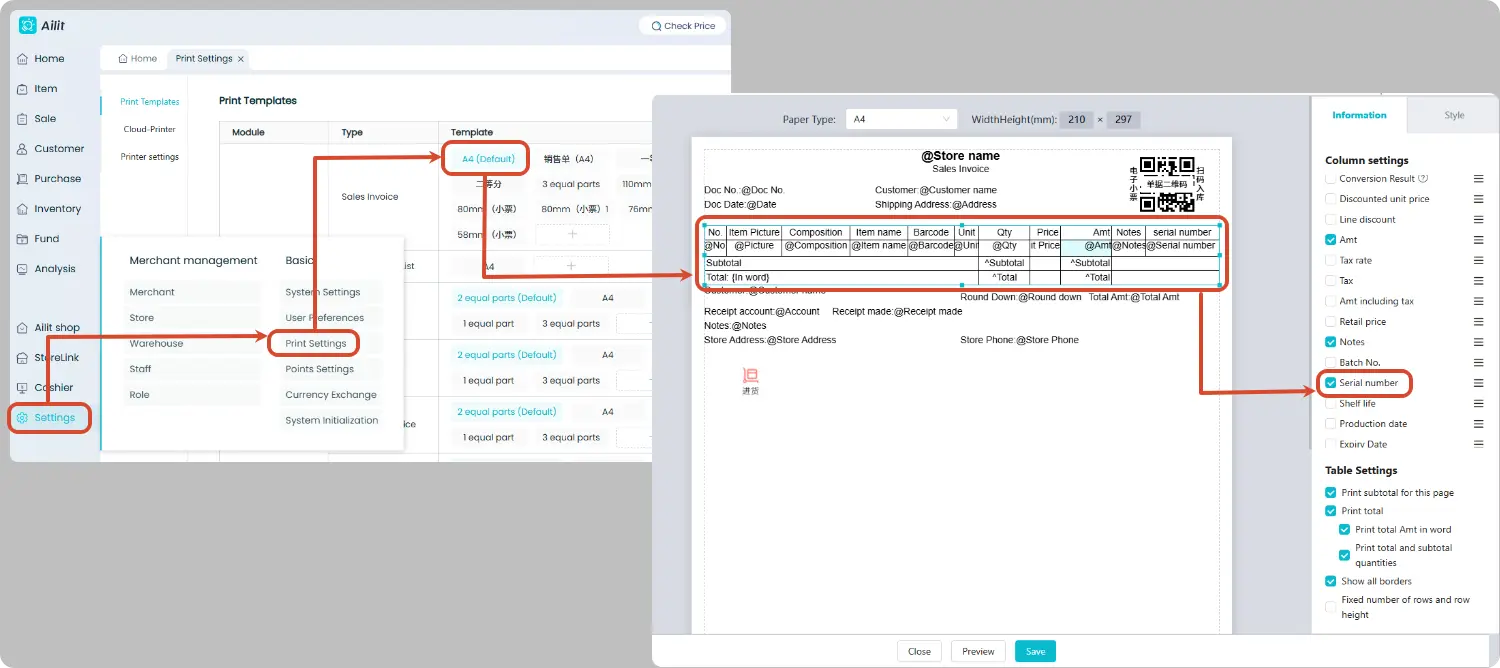Select Cloud-Printer in side menu
This screenshot has width=1500, height=668.
coord(150,129)
